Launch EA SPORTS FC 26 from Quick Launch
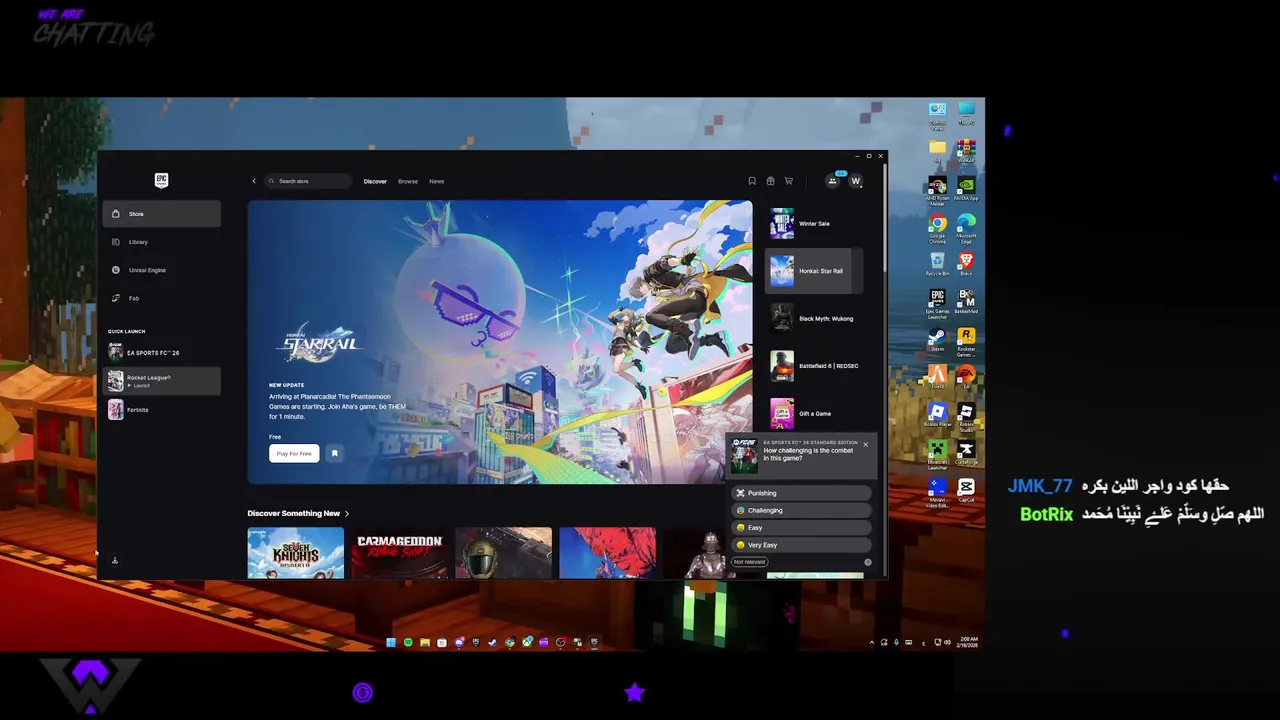1280x720 pixels. point(162,352)
